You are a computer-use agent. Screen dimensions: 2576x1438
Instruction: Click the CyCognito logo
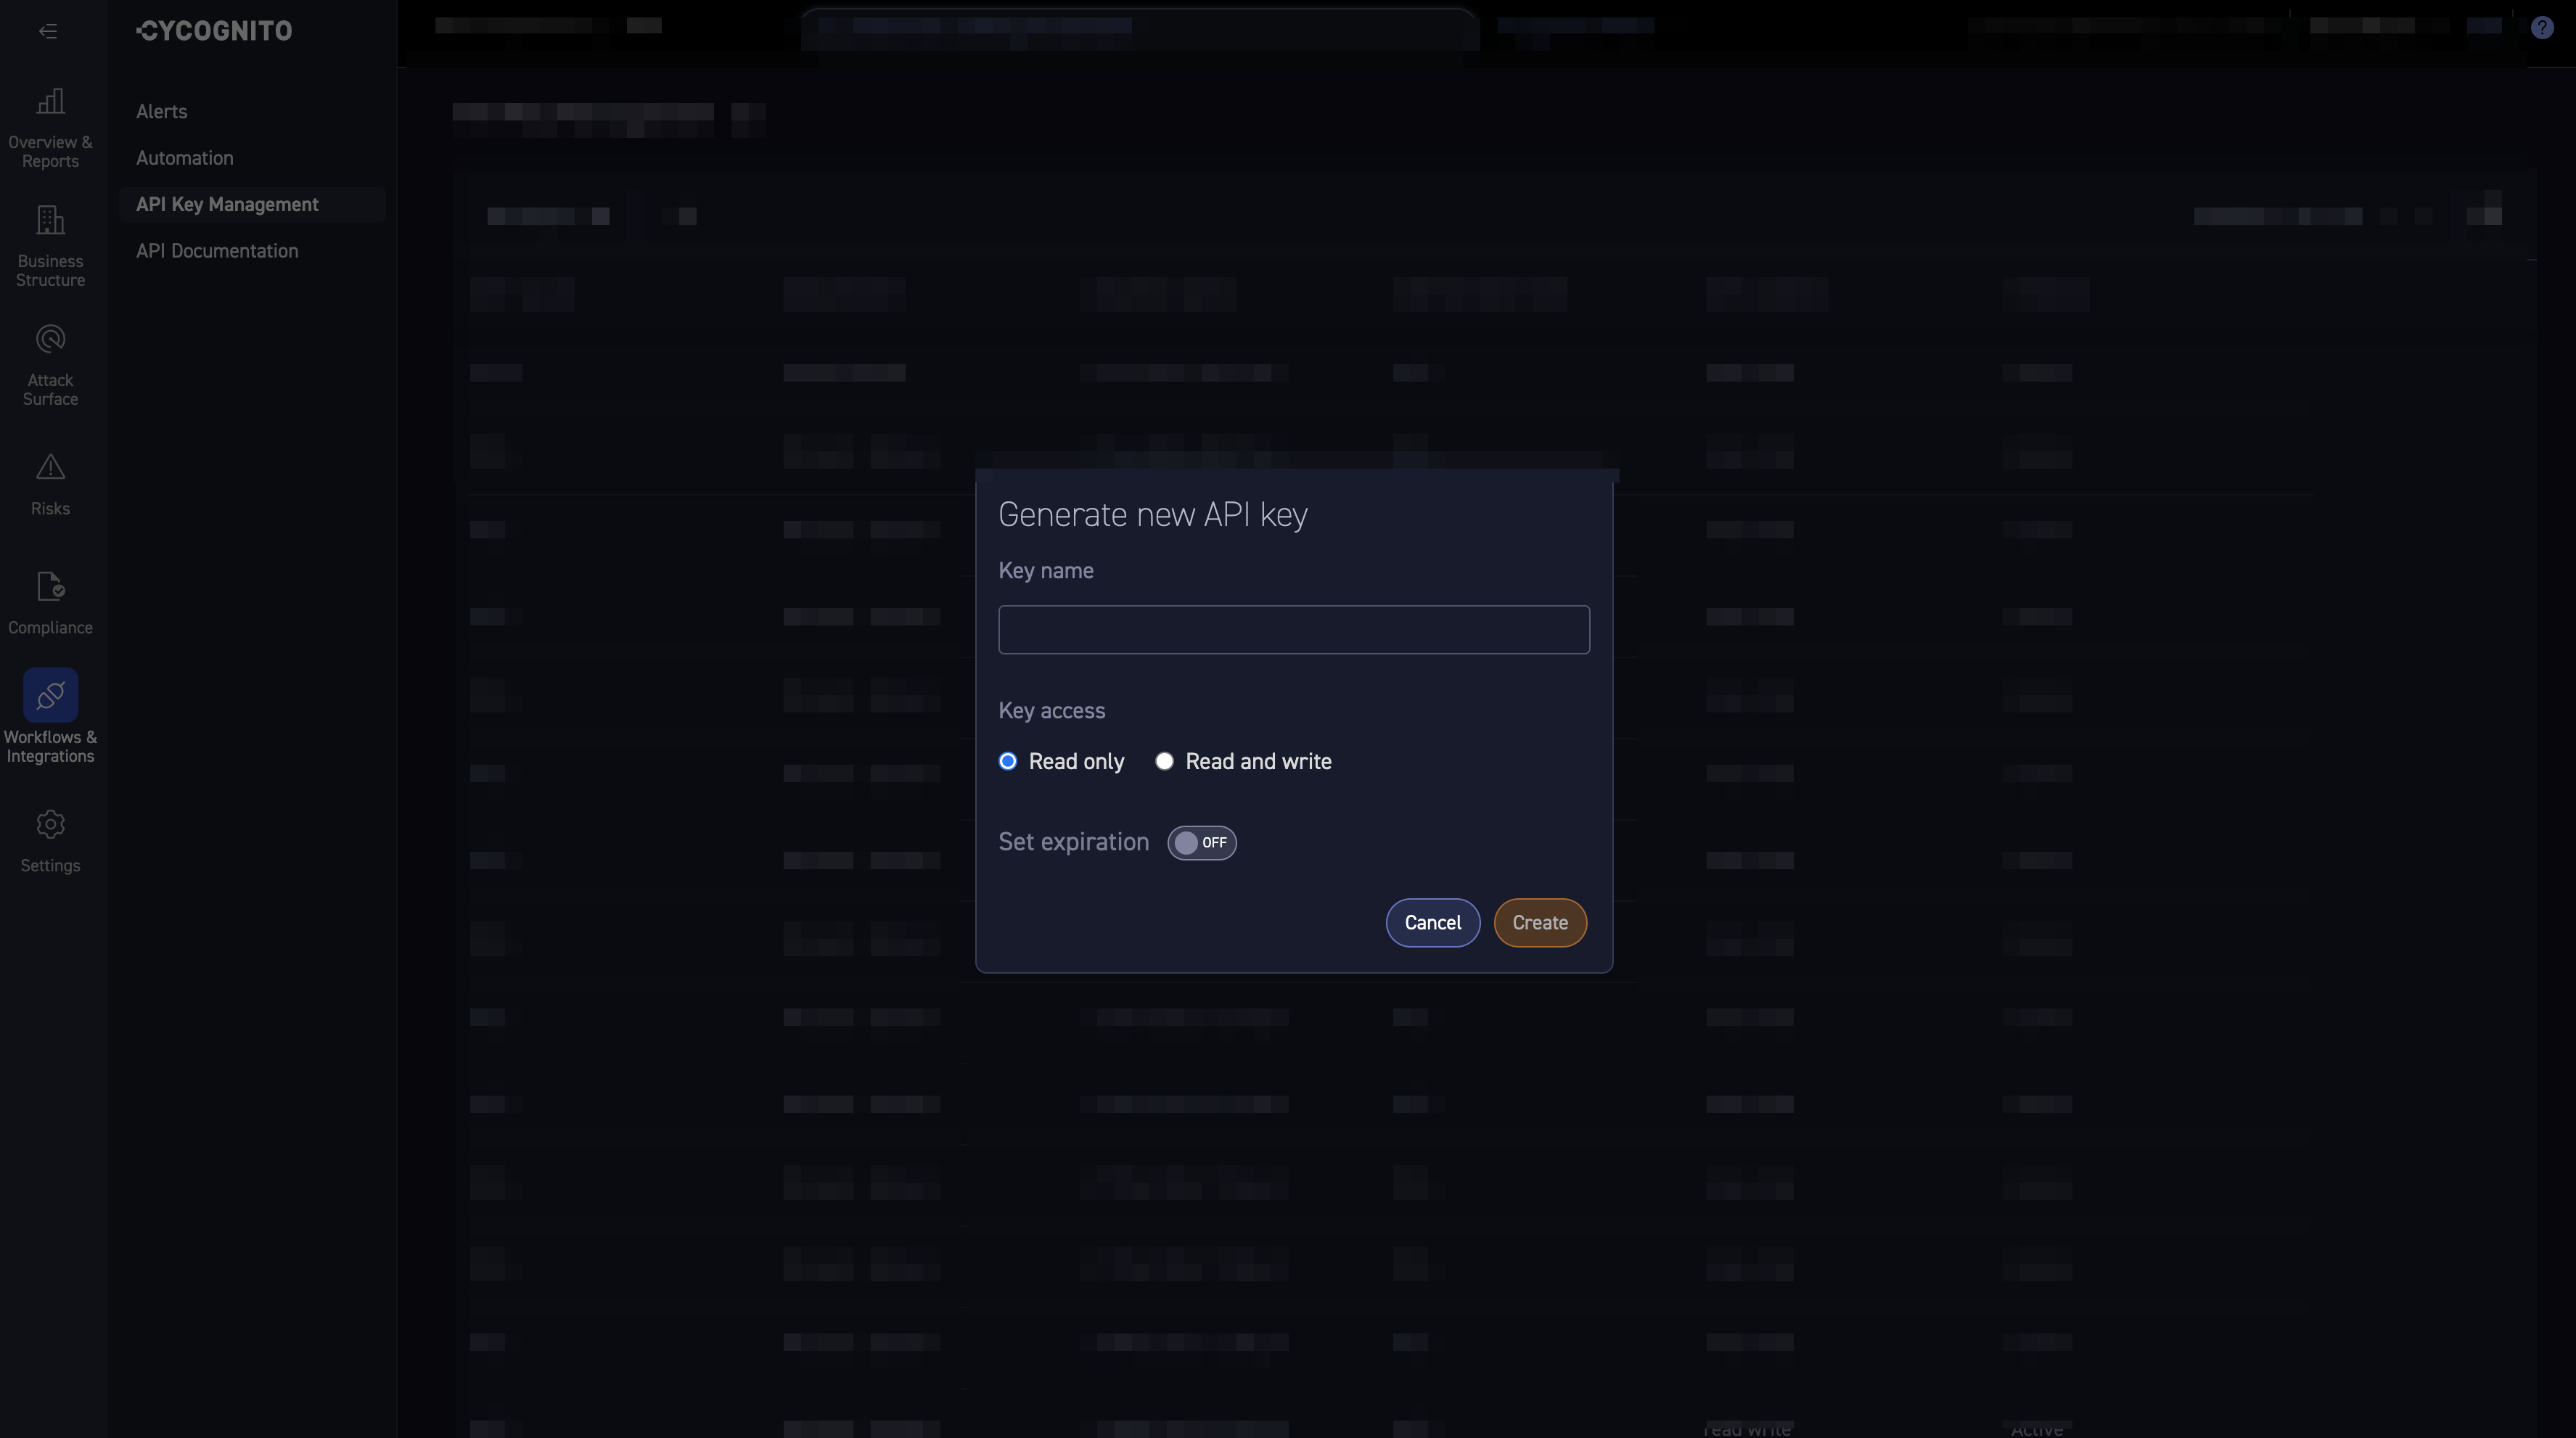[213, 30]
